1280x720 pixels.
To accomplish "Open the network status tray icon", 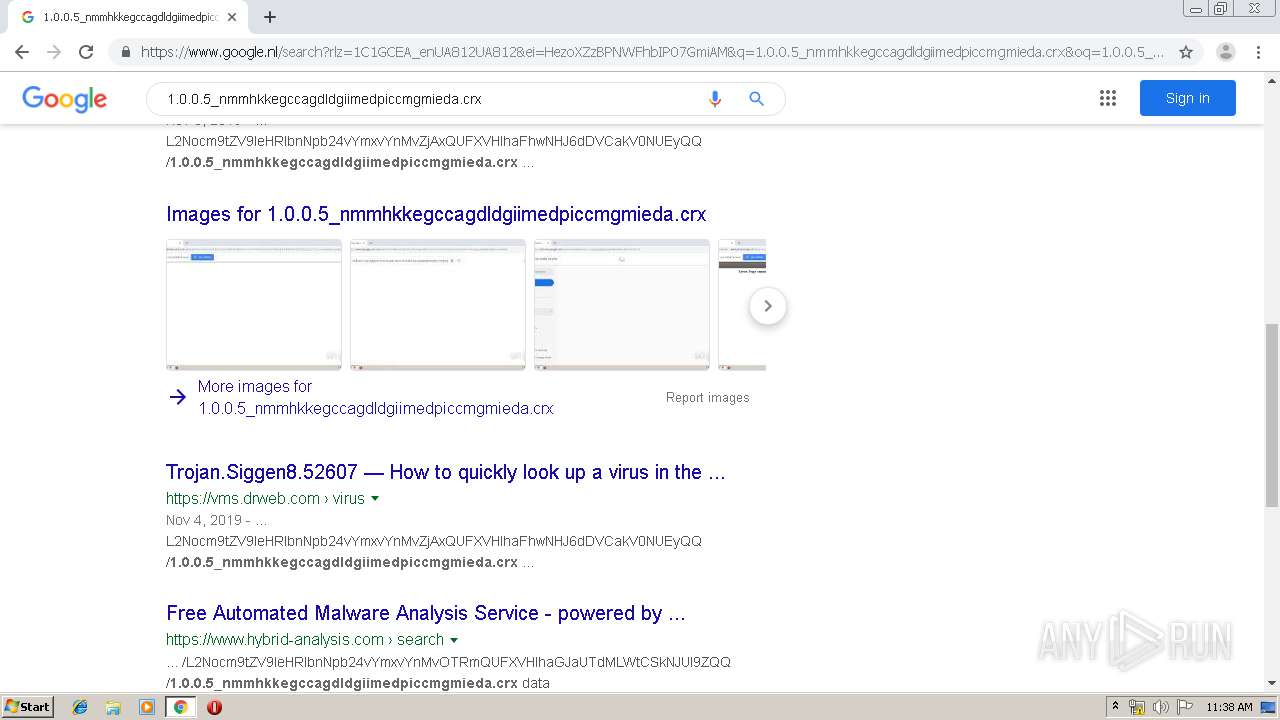I will 1137,707.
